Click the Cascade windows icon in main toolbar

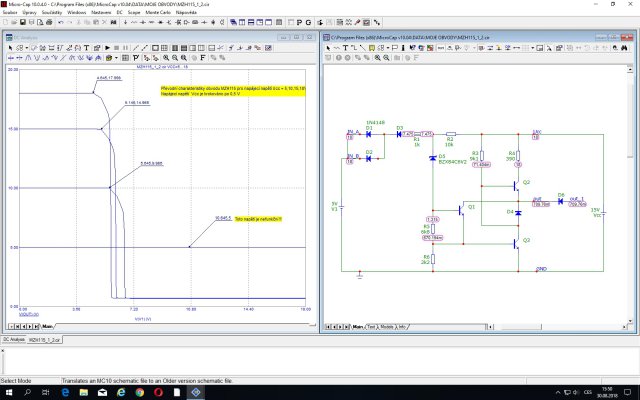[233, 22]
